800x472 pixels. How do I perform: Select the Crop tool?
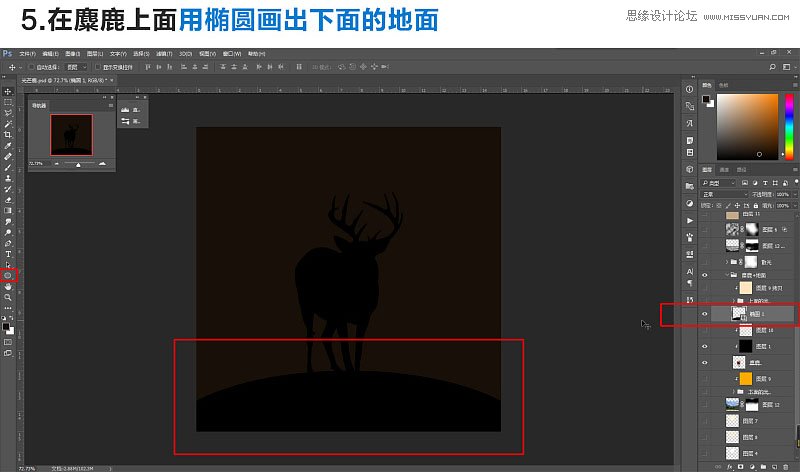8,135
